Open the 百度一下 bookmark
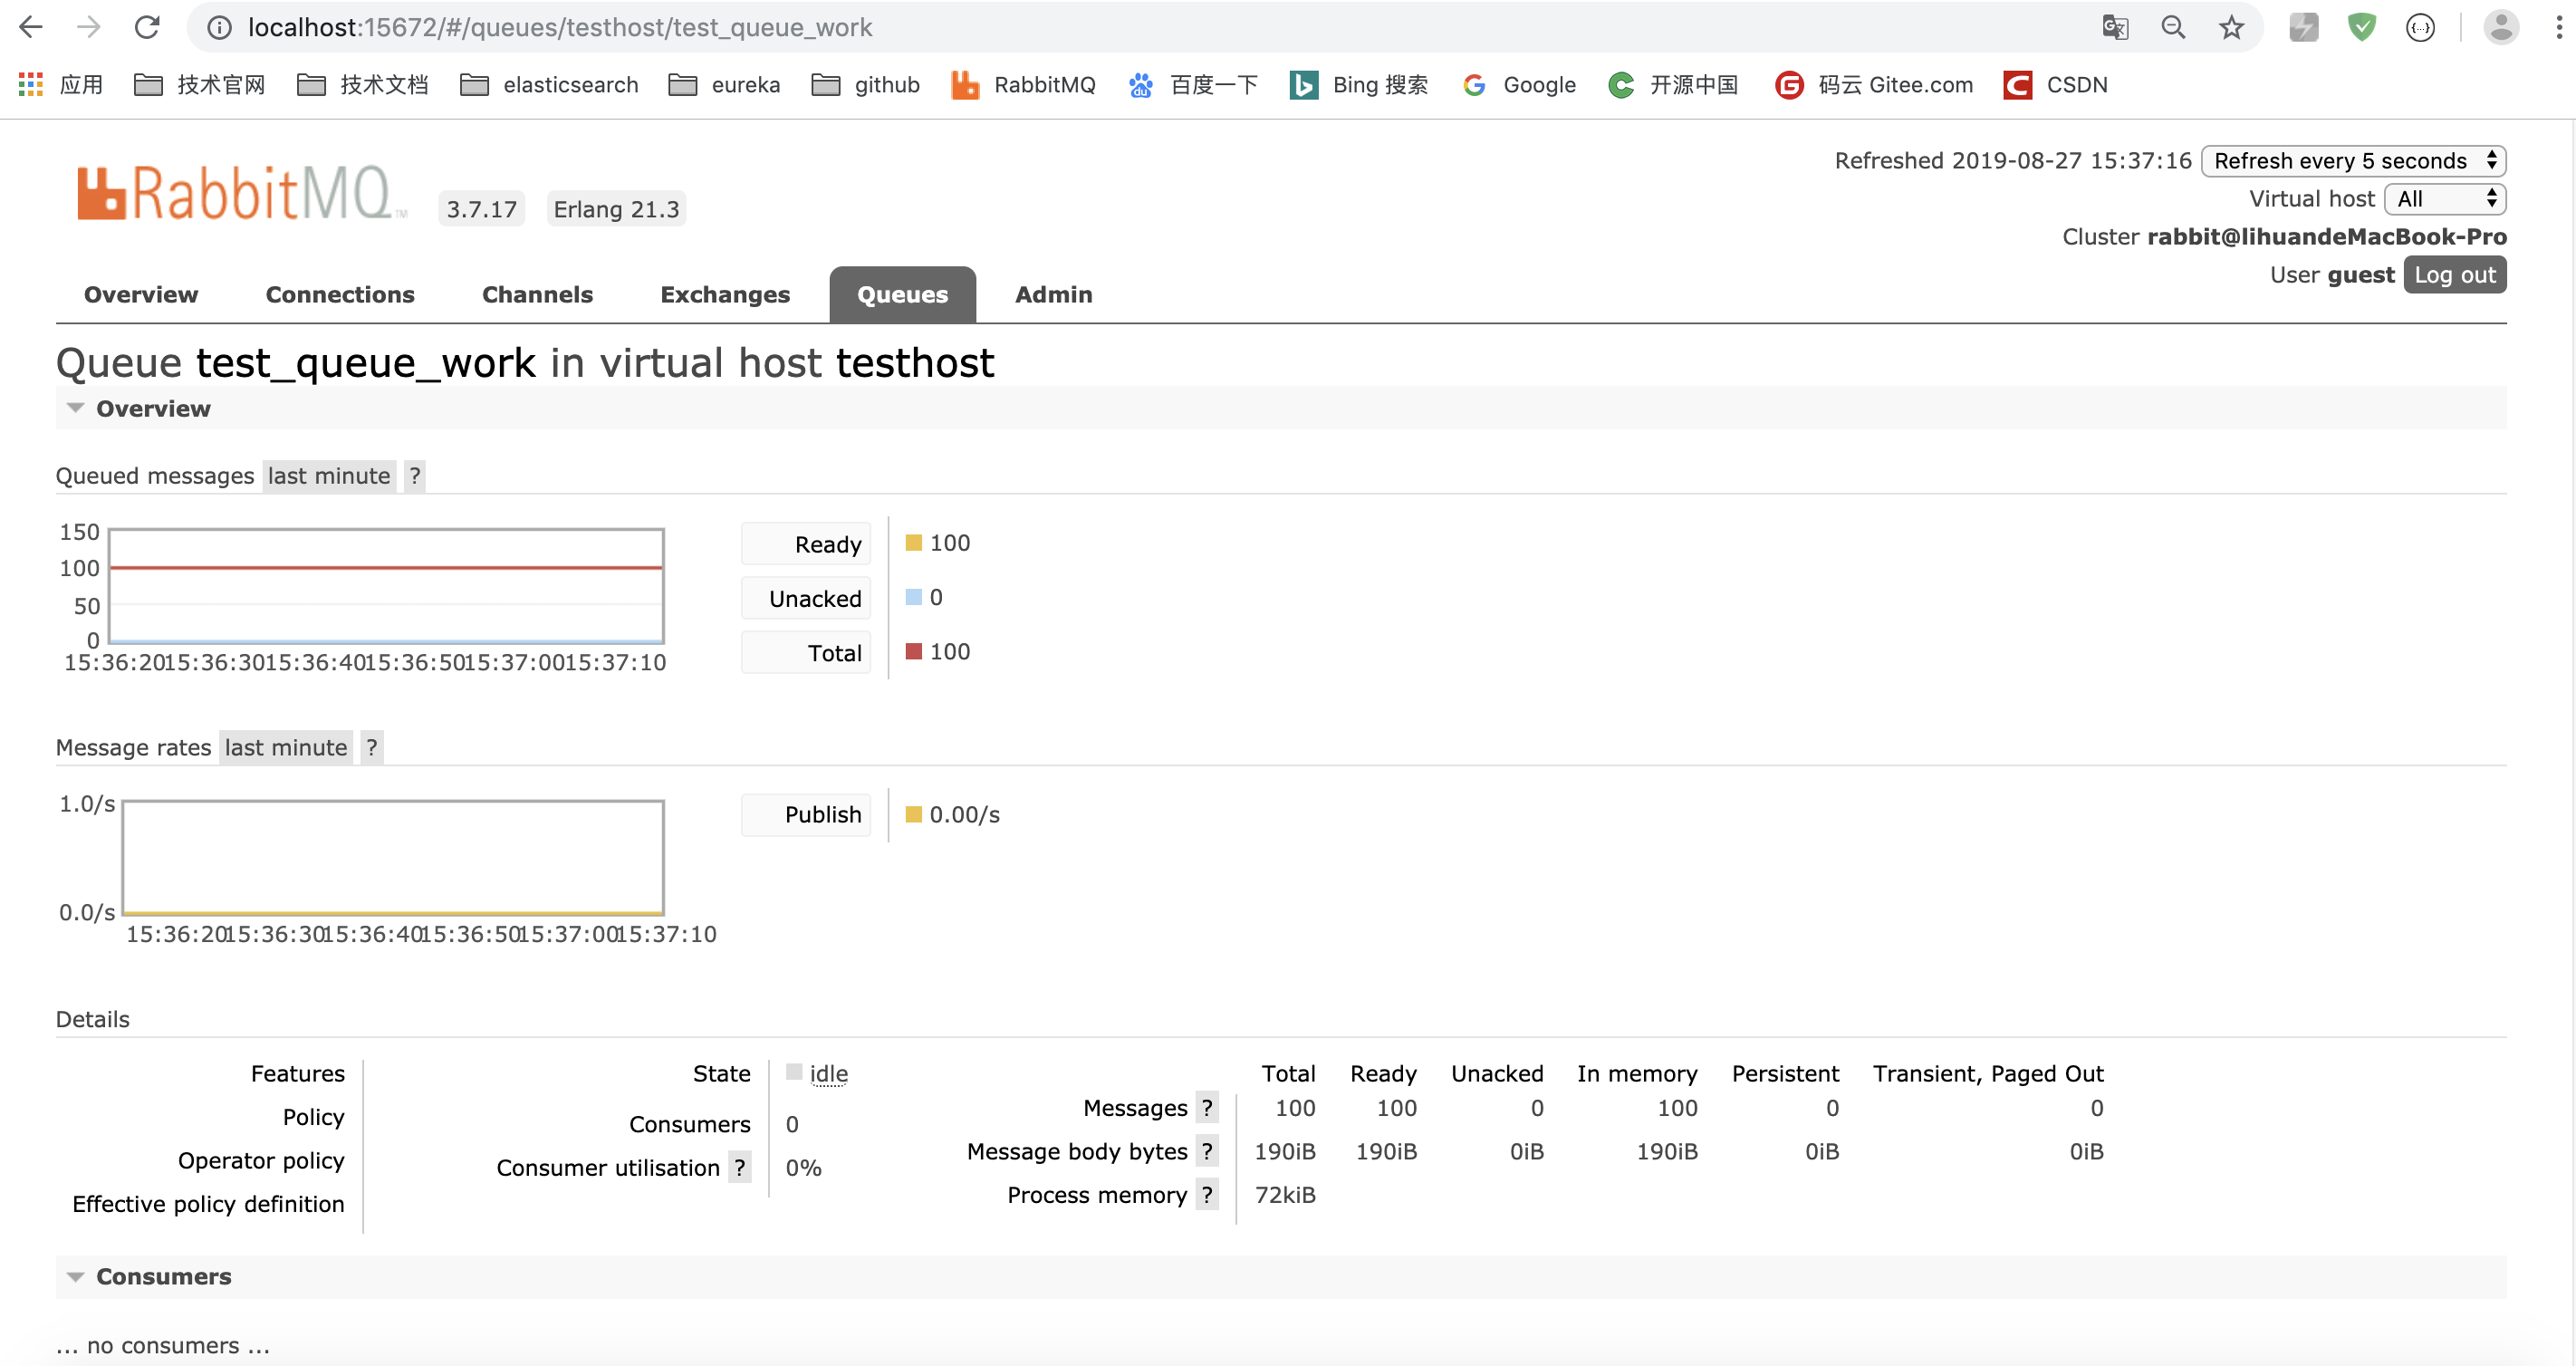This screenshot has height=1366, width=2576. pos(1193,85)
